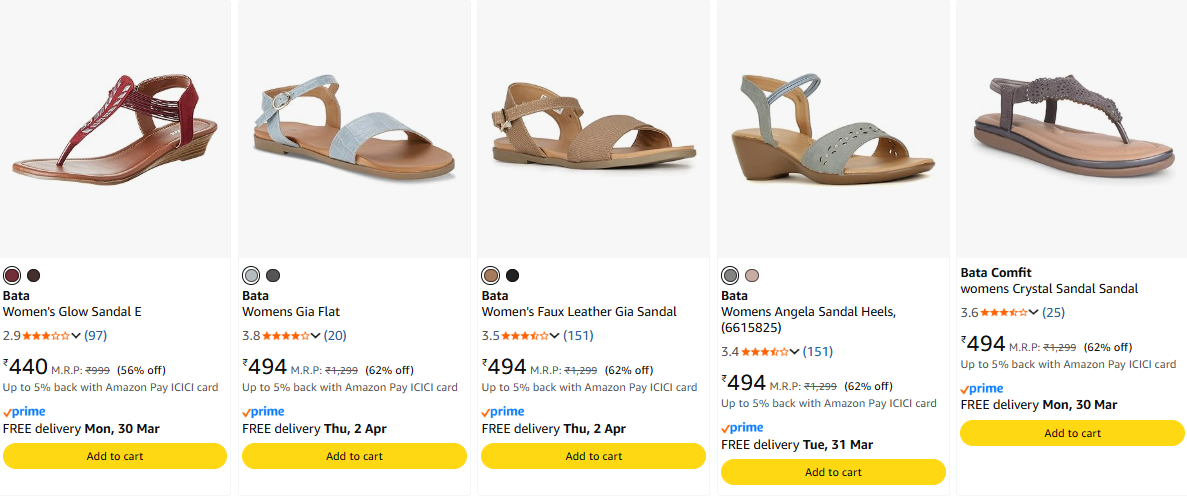Click the star rating of Crystal Sandal

(1004, 313)
